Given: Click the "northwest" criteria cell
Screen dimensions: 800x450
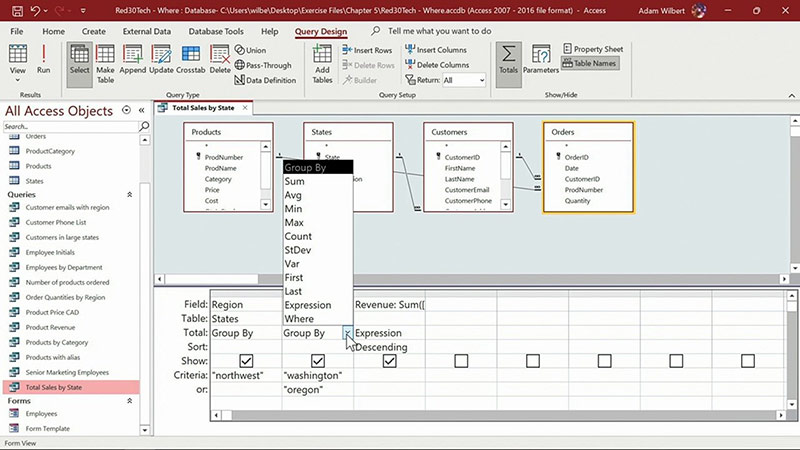Looking at the screenshot, I should click(x=246, y=376).
